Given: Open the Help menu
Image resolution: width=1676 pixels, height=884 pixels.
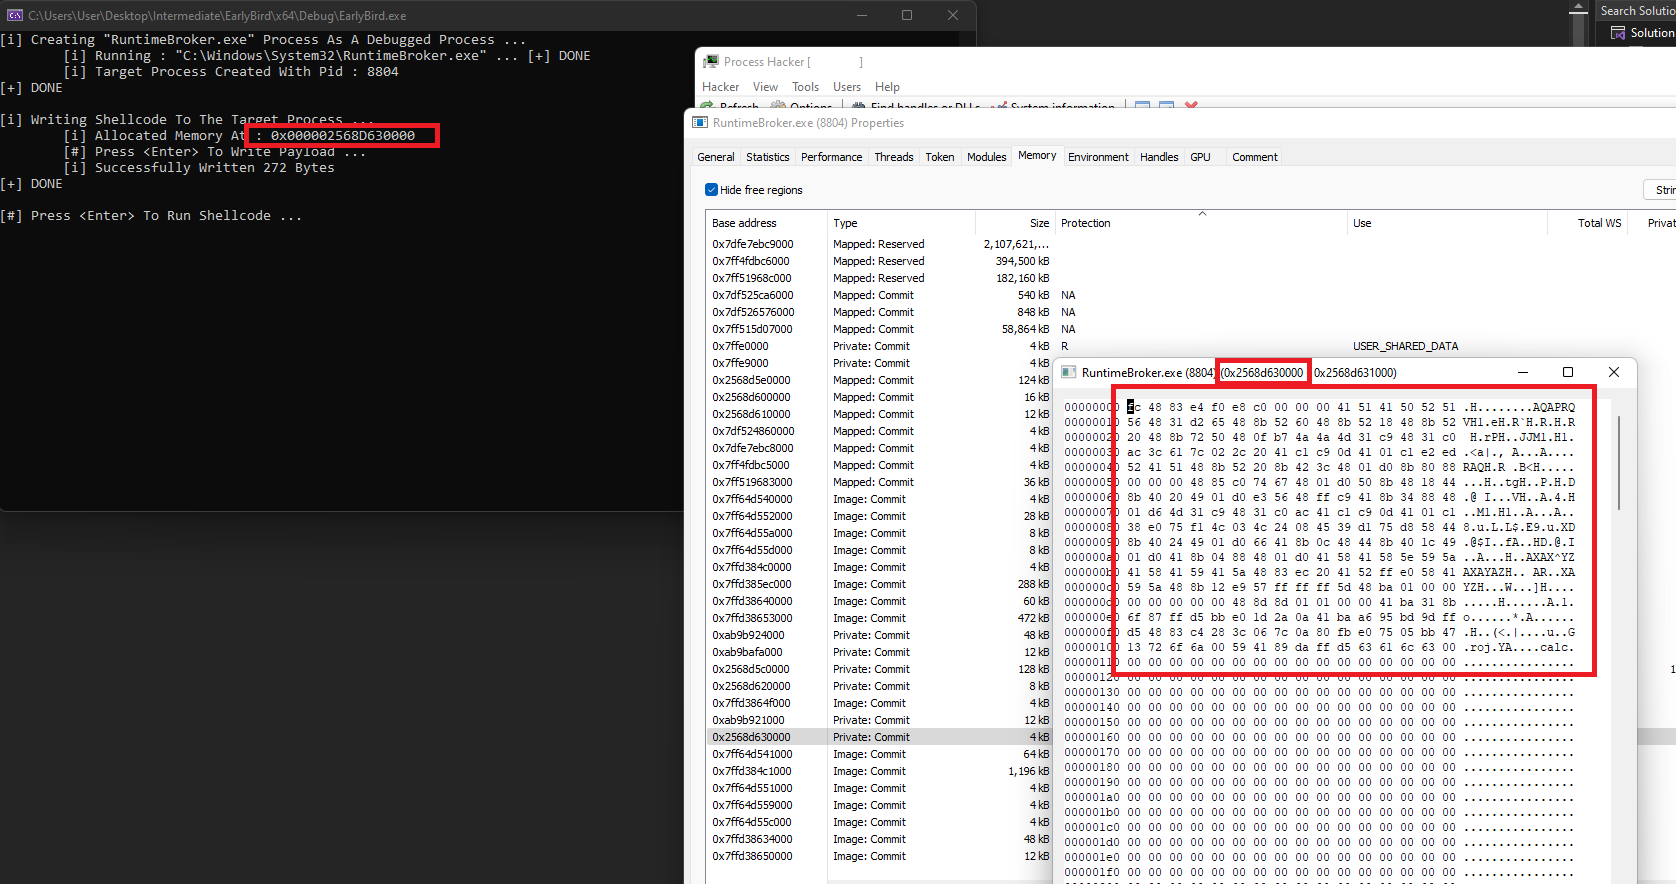Looking at the screenshot, I should point(887,87).
